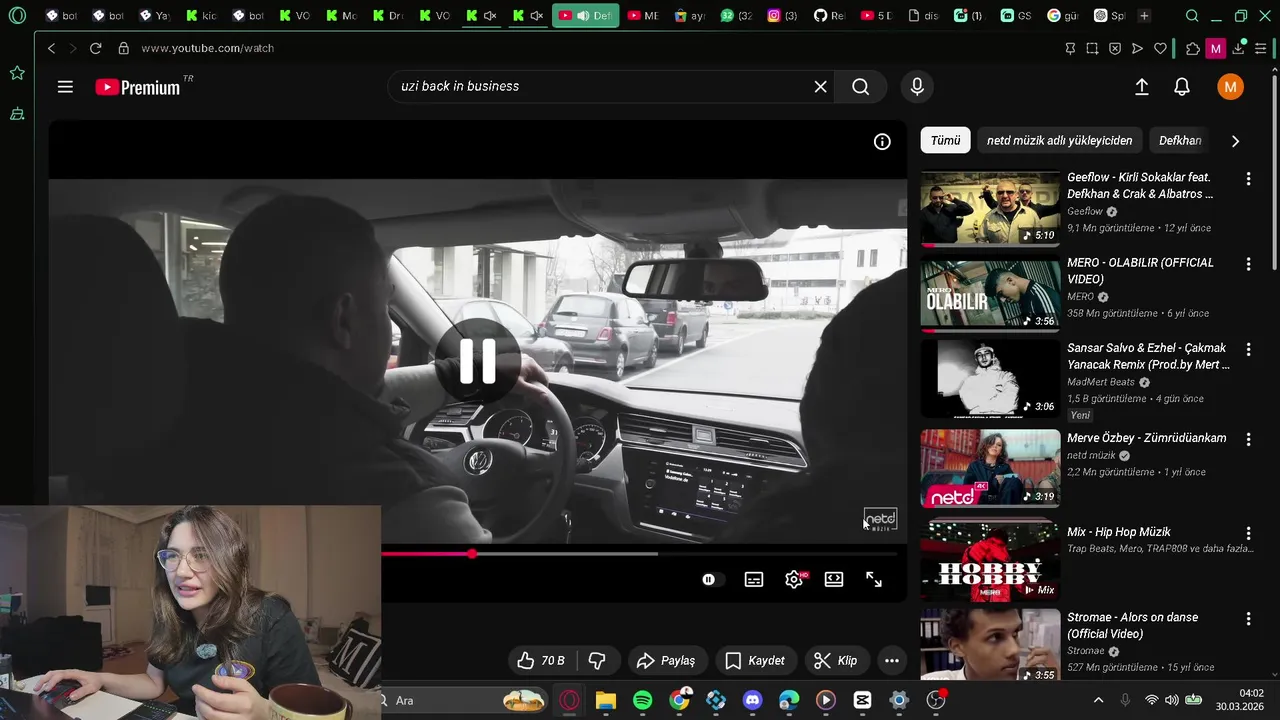Create a clip with Klip button
The image size is (1280, 720).
[x=836, y=660]
